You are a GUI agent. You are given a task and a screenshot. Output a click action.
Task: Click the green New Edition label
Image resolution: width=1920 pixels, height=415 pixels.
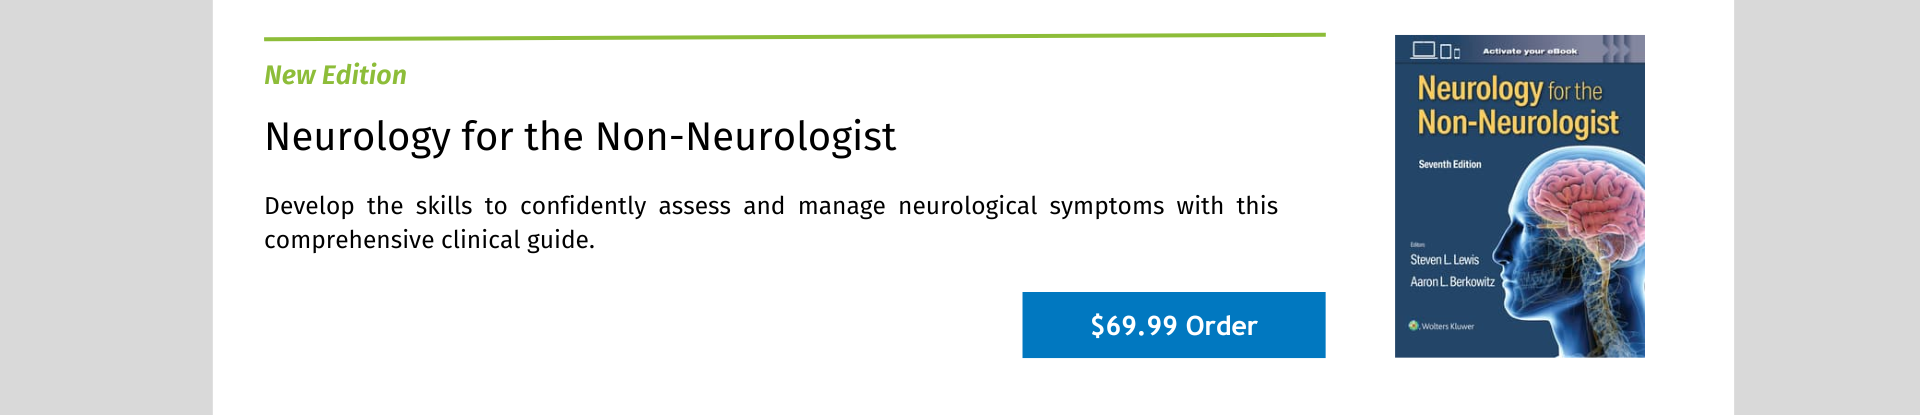[335, 75]
